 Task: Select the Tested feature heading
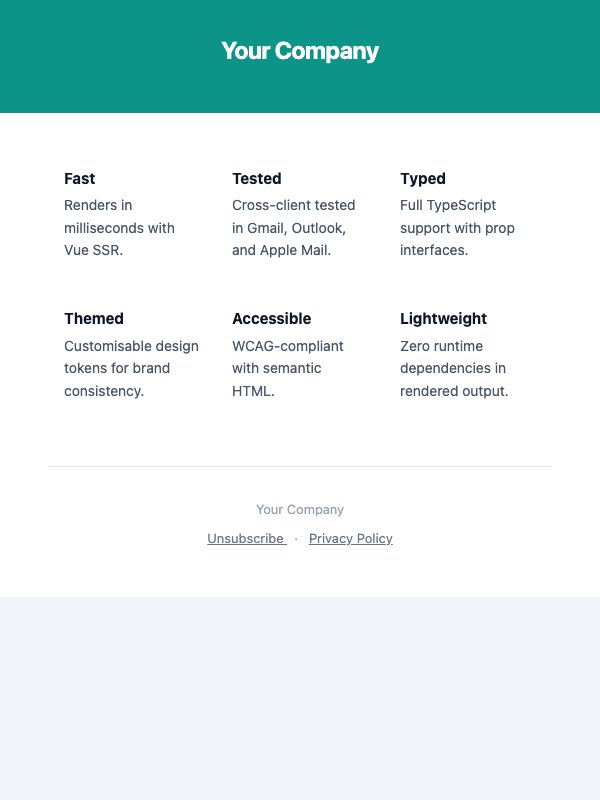(256, 178)
